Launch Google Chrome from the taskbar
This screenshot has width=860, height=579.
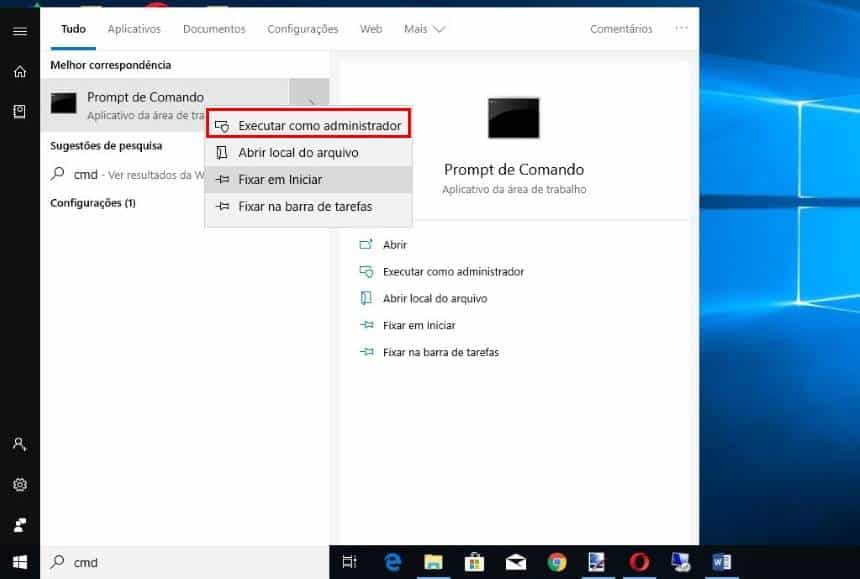pyautogui.click(x=557, y=562)
